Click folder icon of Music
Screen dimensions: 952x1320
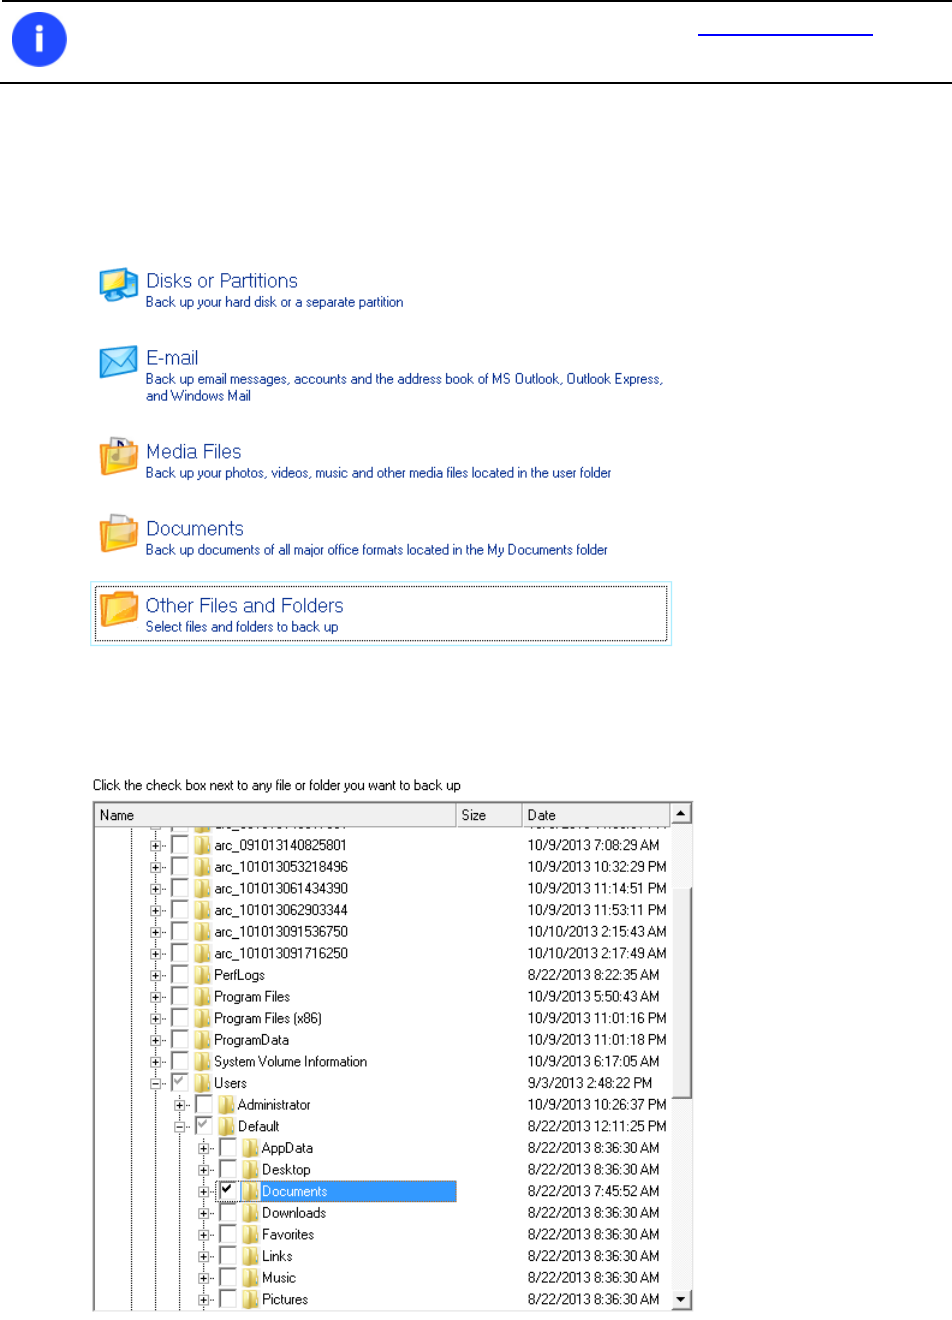pyautogui.click(x=250, y=1278)
